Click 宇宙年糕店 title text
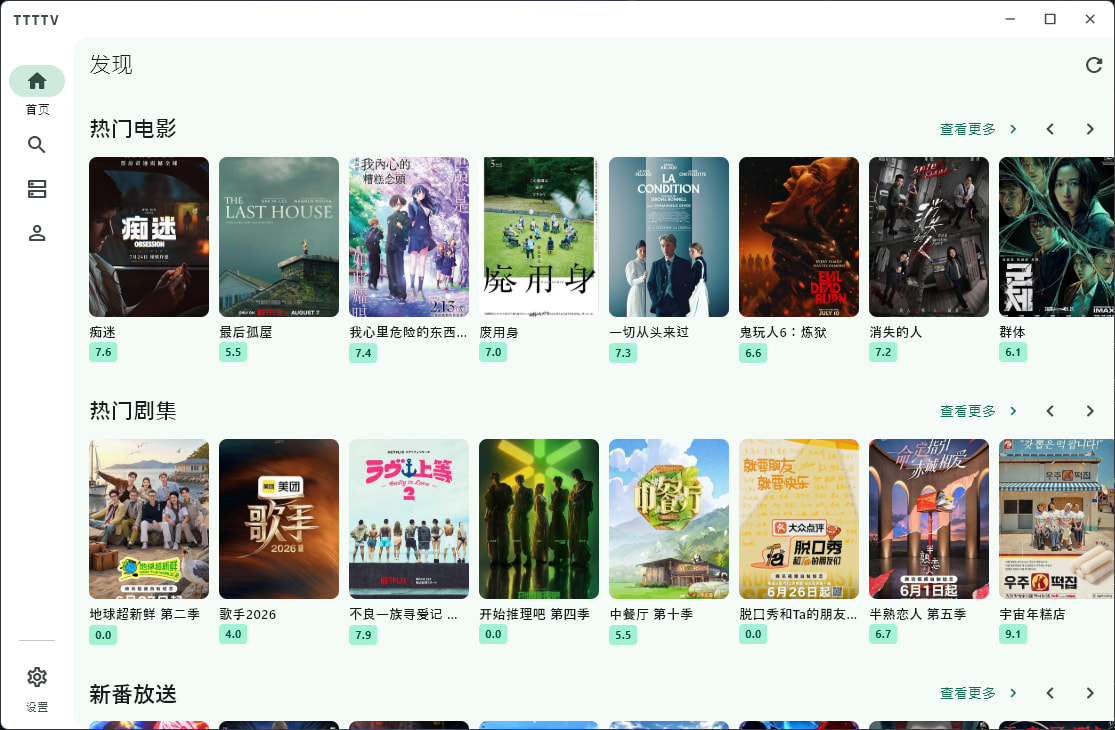This screenshot has height=730, width=1115. 1033,614
